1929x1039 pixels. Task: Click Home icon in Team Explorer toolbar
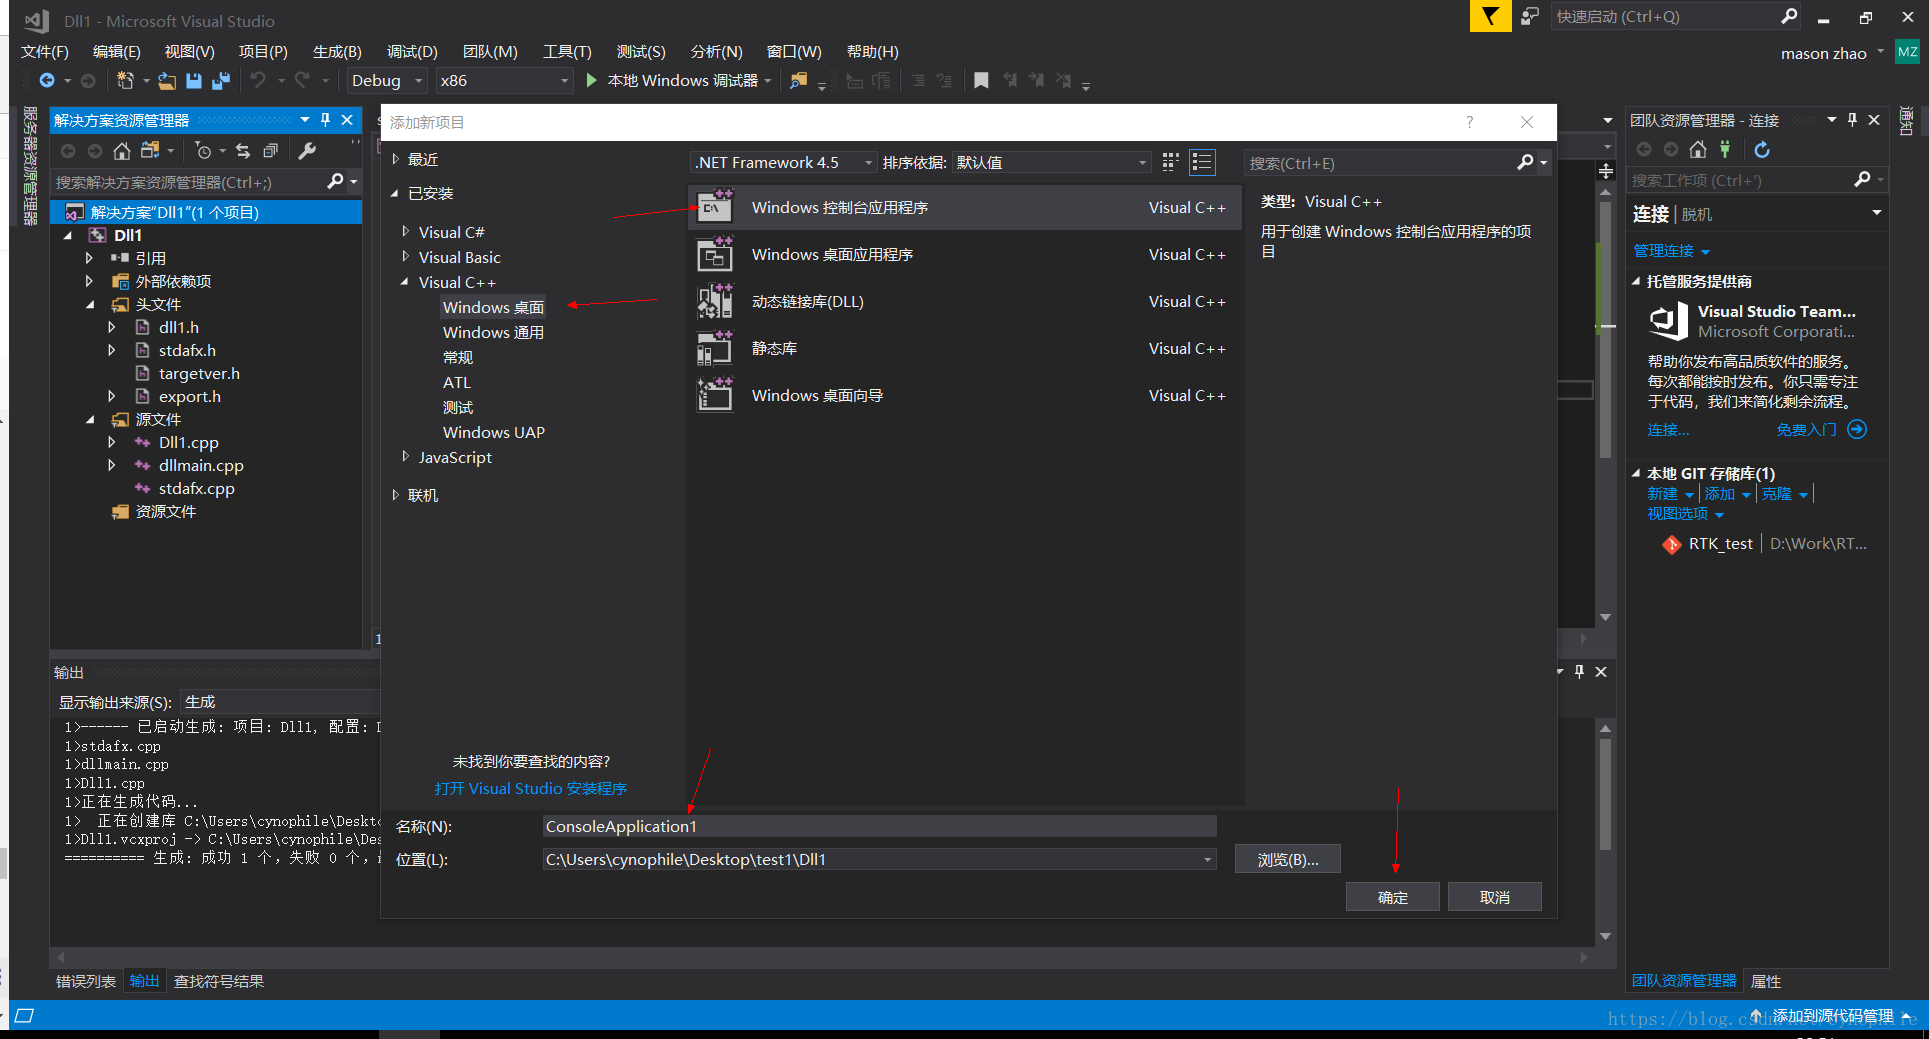coord(1698,150)
